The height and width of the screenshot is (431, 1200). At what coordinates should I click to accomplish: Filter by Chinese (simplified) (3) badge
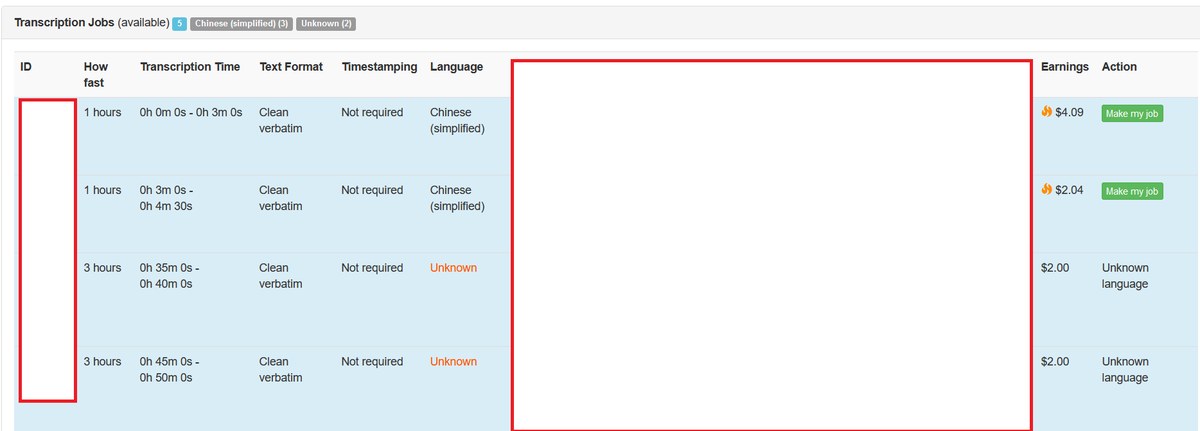click(x=242, y=23)
